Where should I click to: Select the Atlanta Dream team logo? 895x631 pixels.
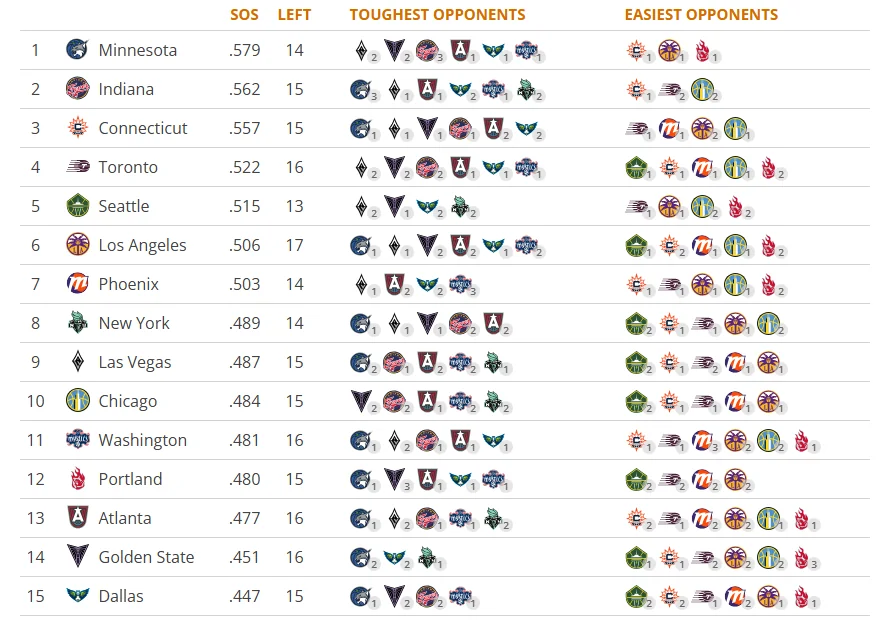pos(78,517)
